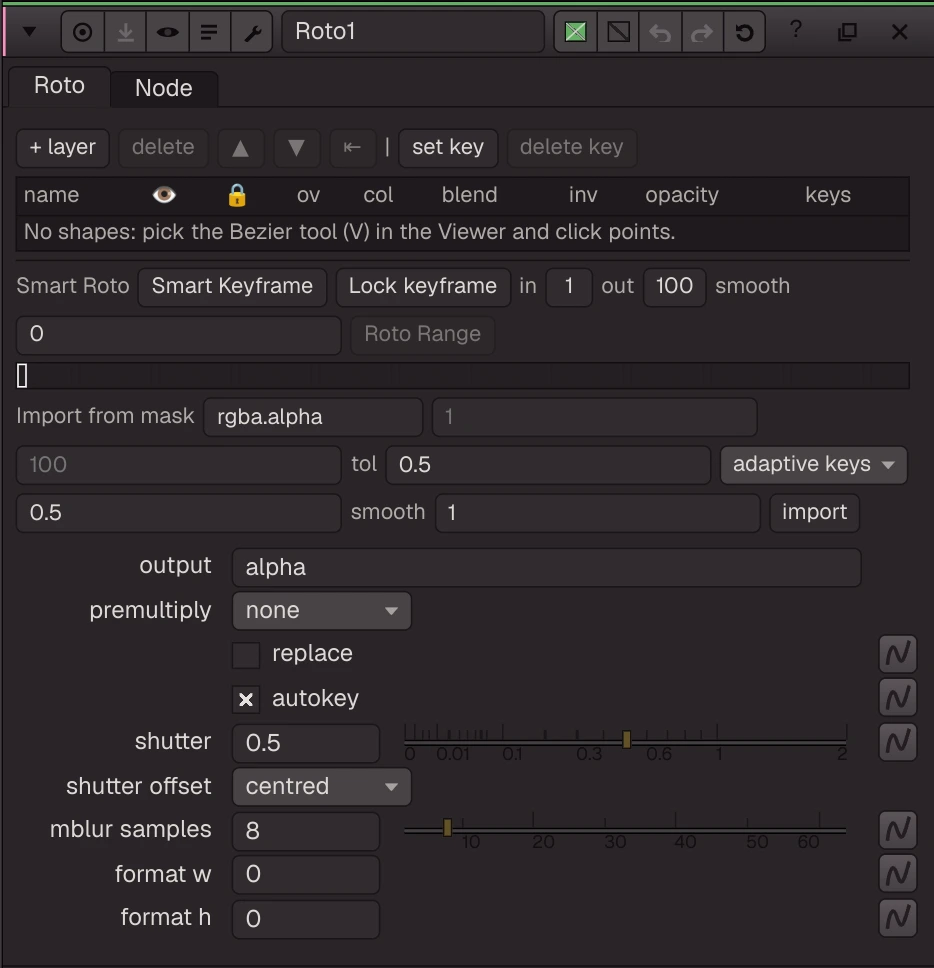This screenshot has height=968, width=934.
Task: Click the center node target icon
Action: tap(82, 32)
